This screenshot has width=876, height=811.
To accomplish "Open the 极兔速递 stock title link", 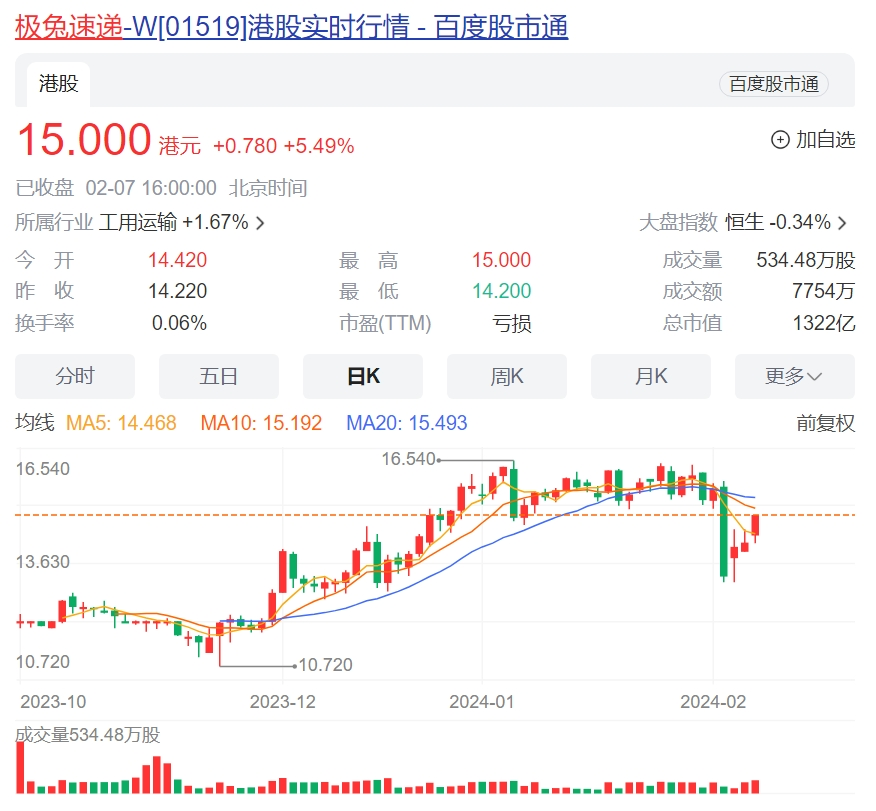I will (68, 27).
